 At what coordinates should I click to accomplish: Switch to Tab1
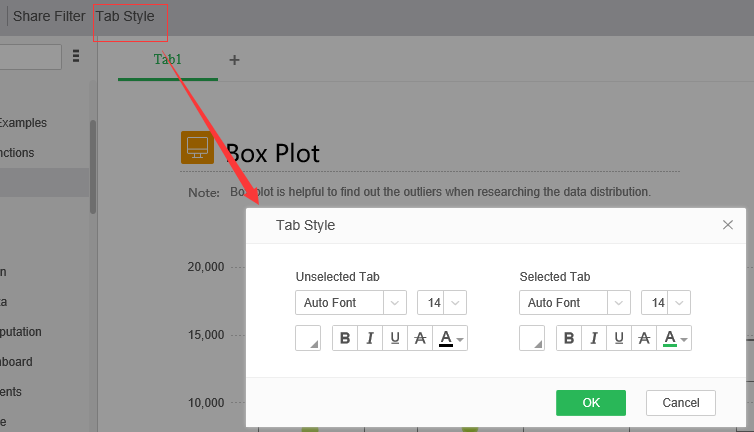coord(168,60)
